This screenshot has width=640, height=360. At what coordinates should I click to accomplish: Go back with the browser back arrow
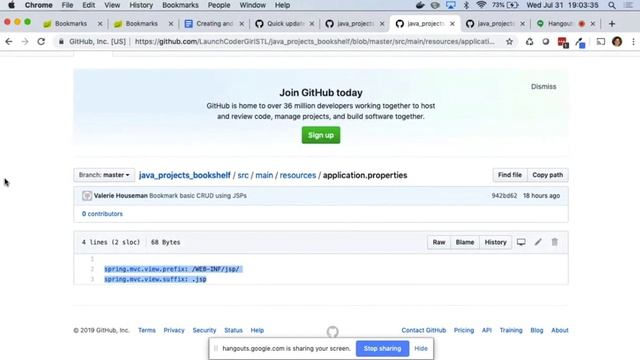coord(9,42)
